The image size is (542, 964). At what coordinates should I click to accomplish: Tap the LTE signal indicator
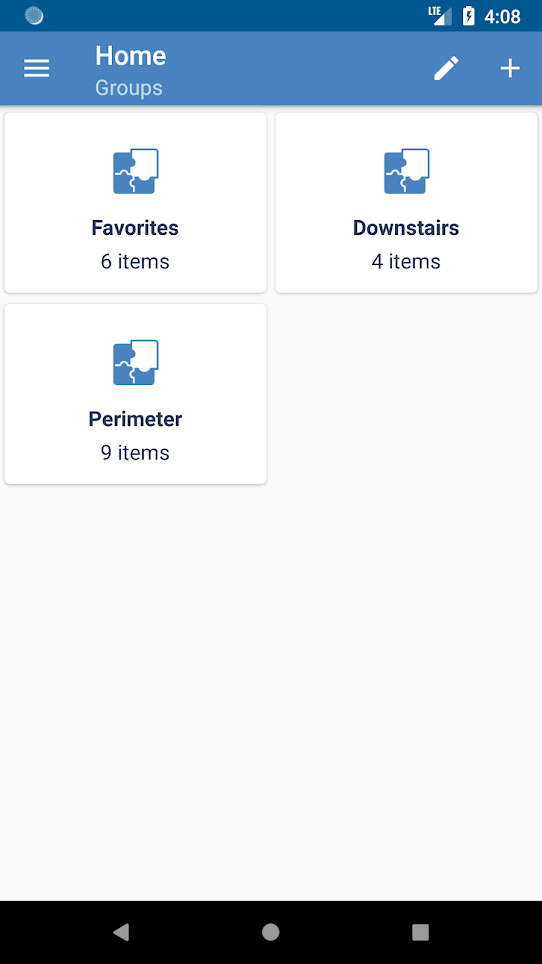point(440,16)
